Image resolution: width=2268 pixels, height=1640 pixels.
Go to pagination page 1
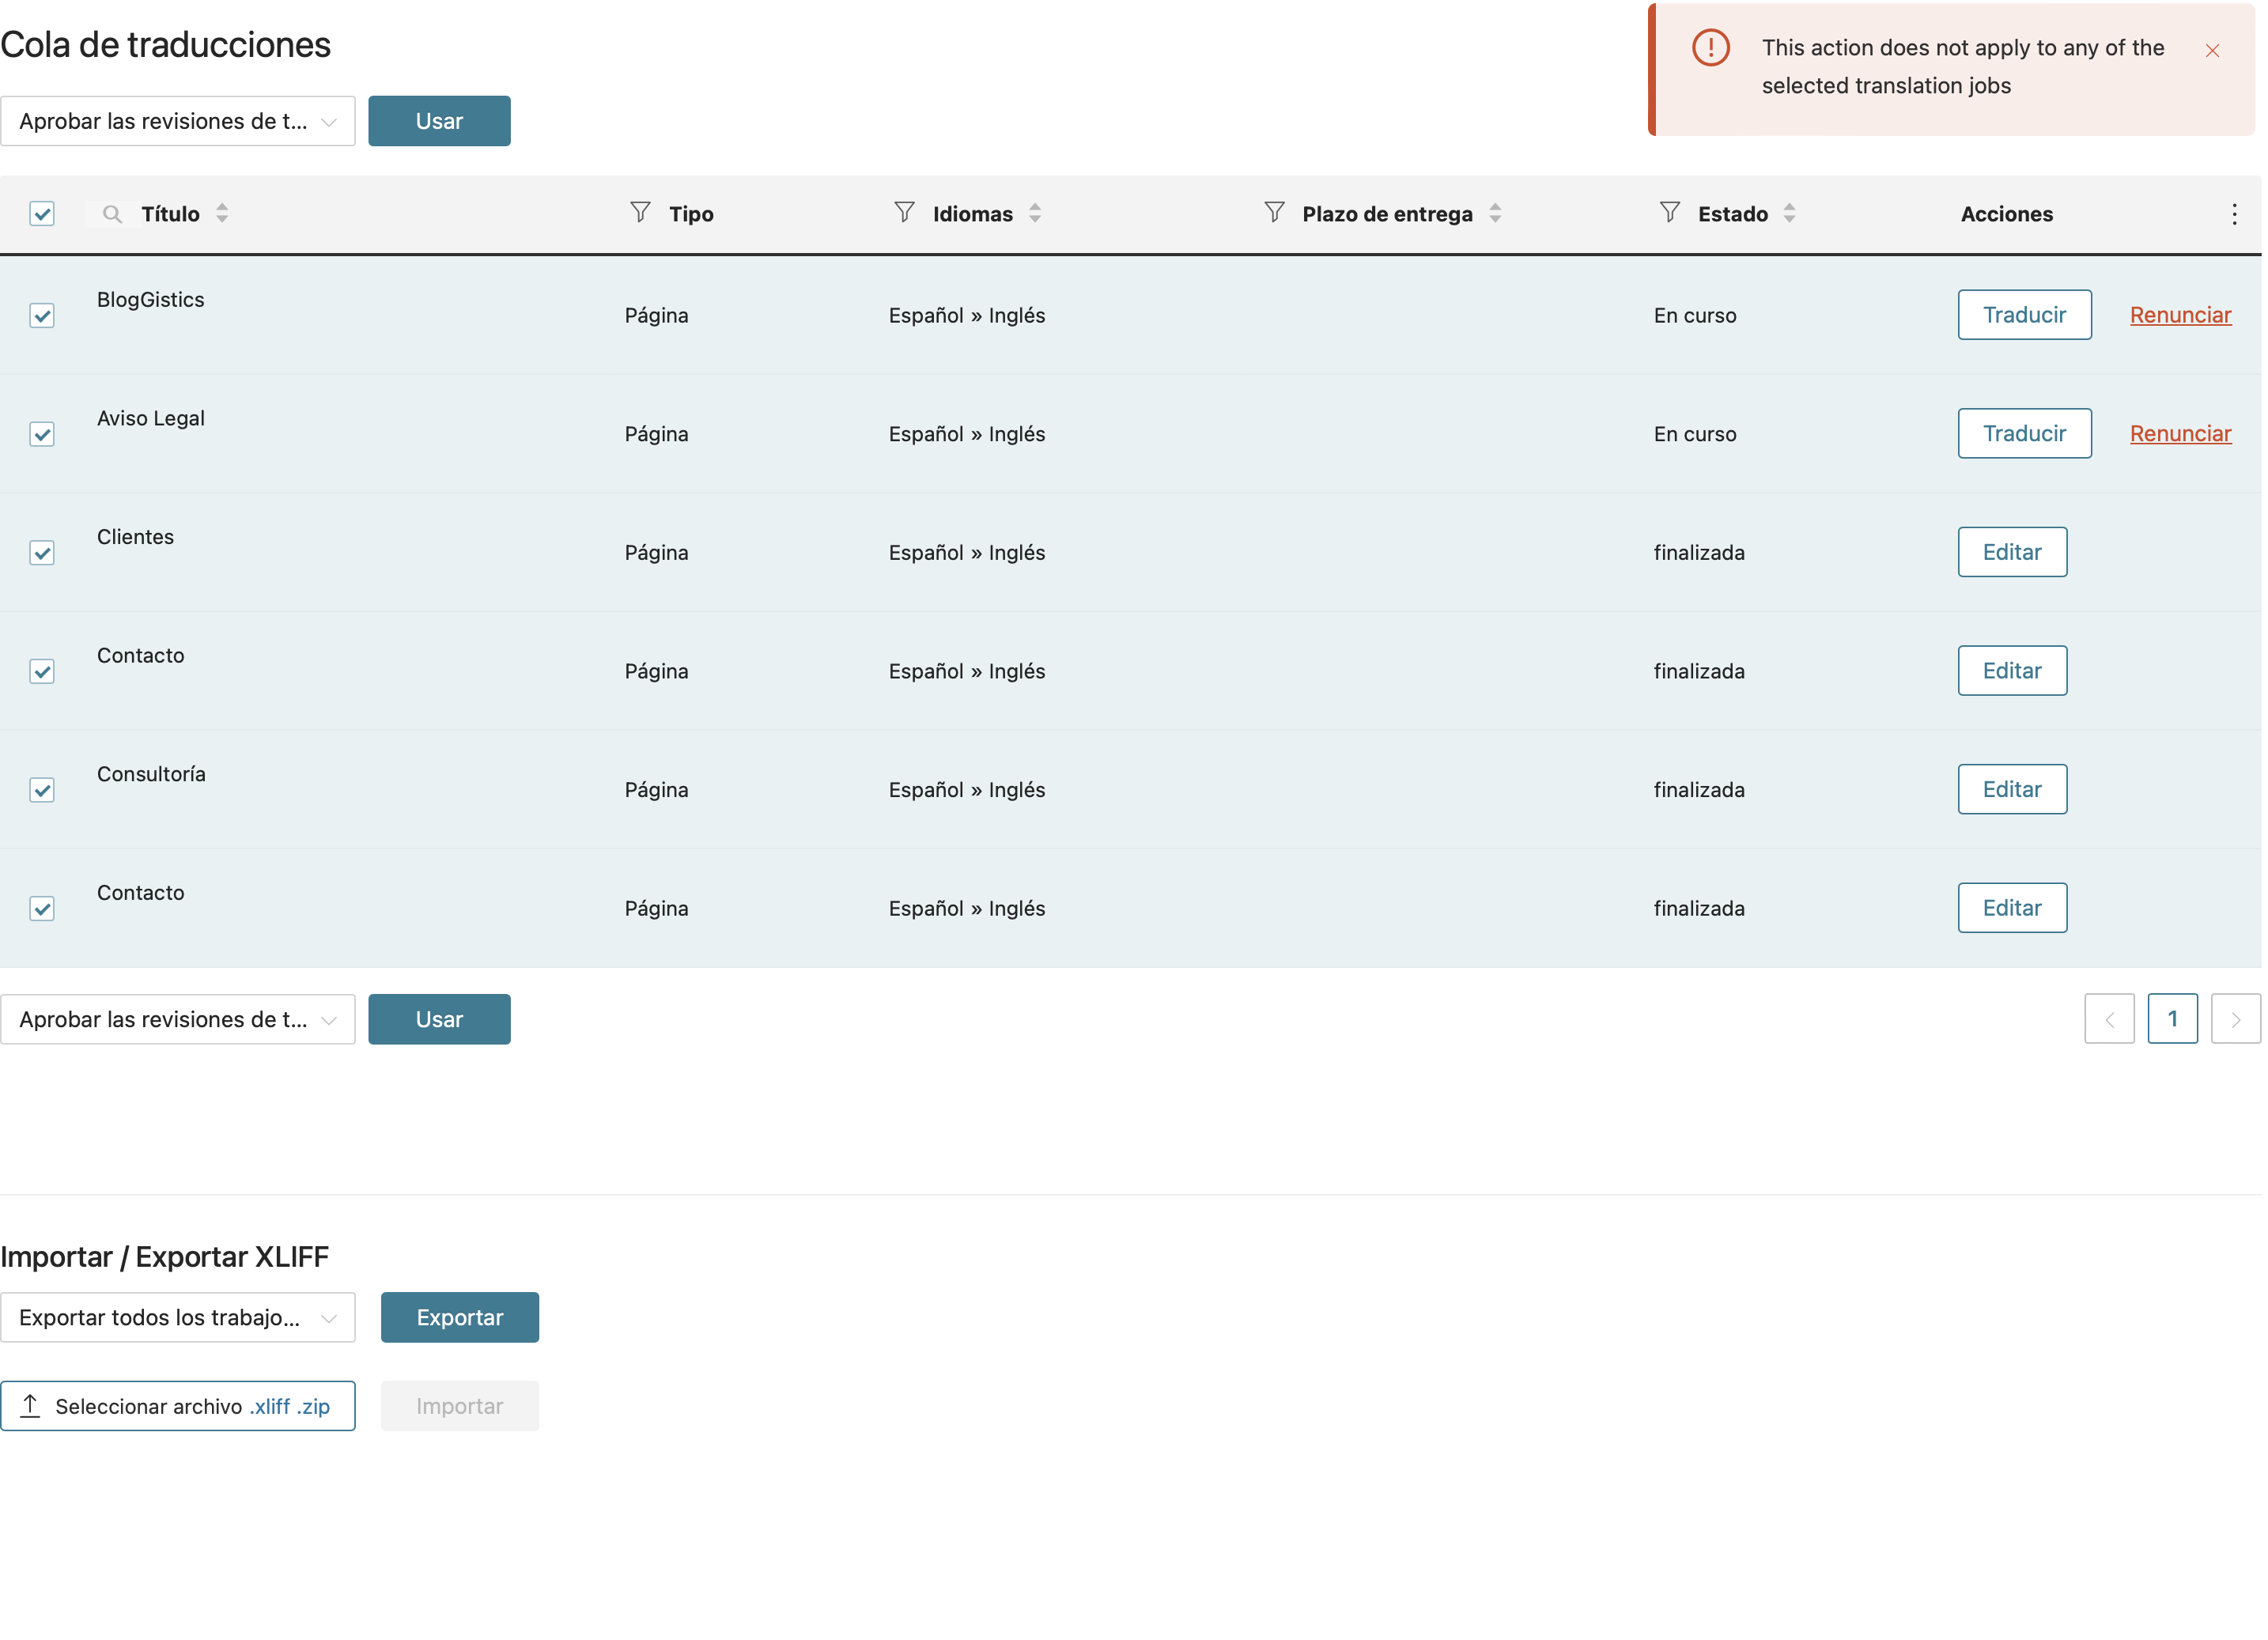click(x=2172, y=1019)
